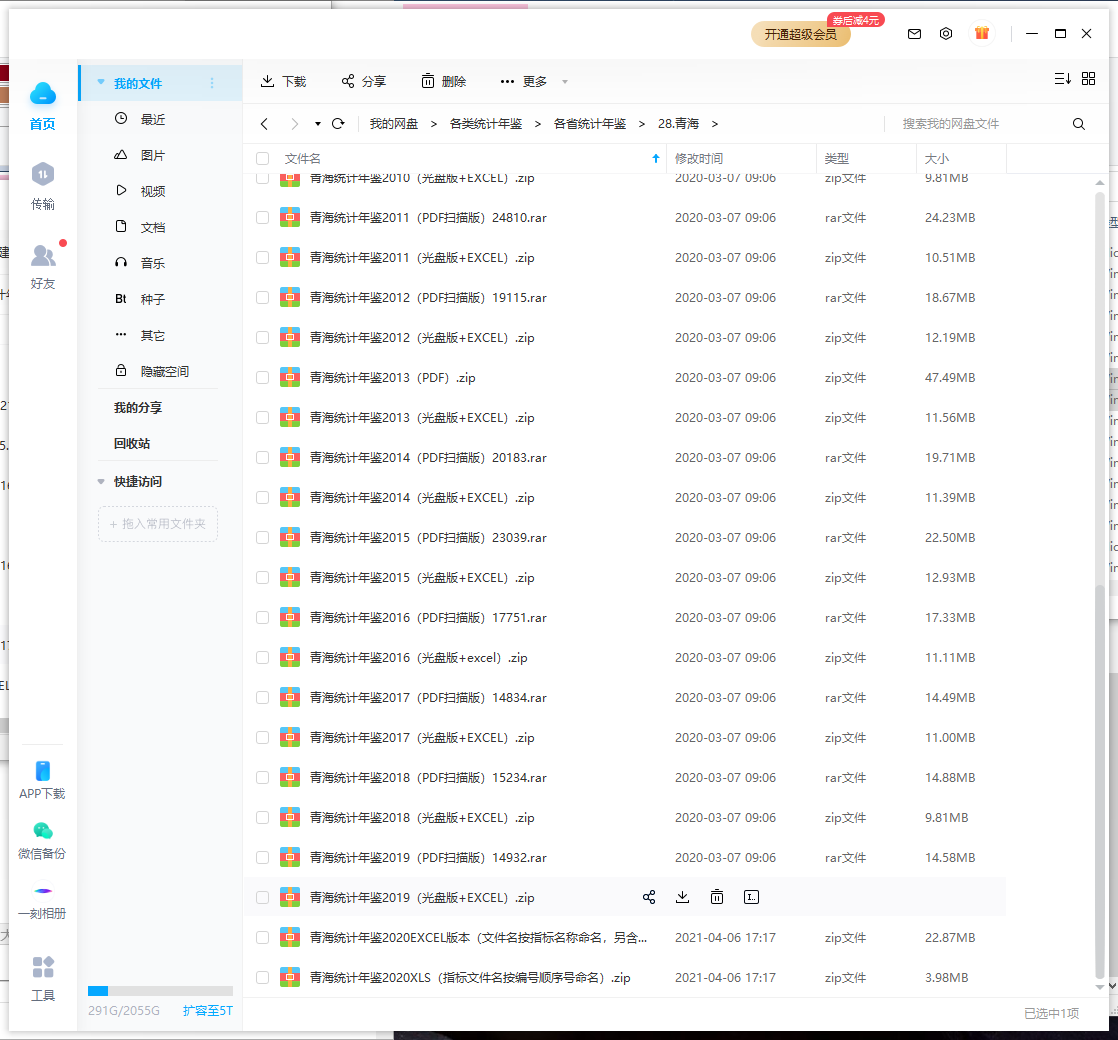Open WeChat backup icon
1118x1040 pixels.
click(43, 831)
